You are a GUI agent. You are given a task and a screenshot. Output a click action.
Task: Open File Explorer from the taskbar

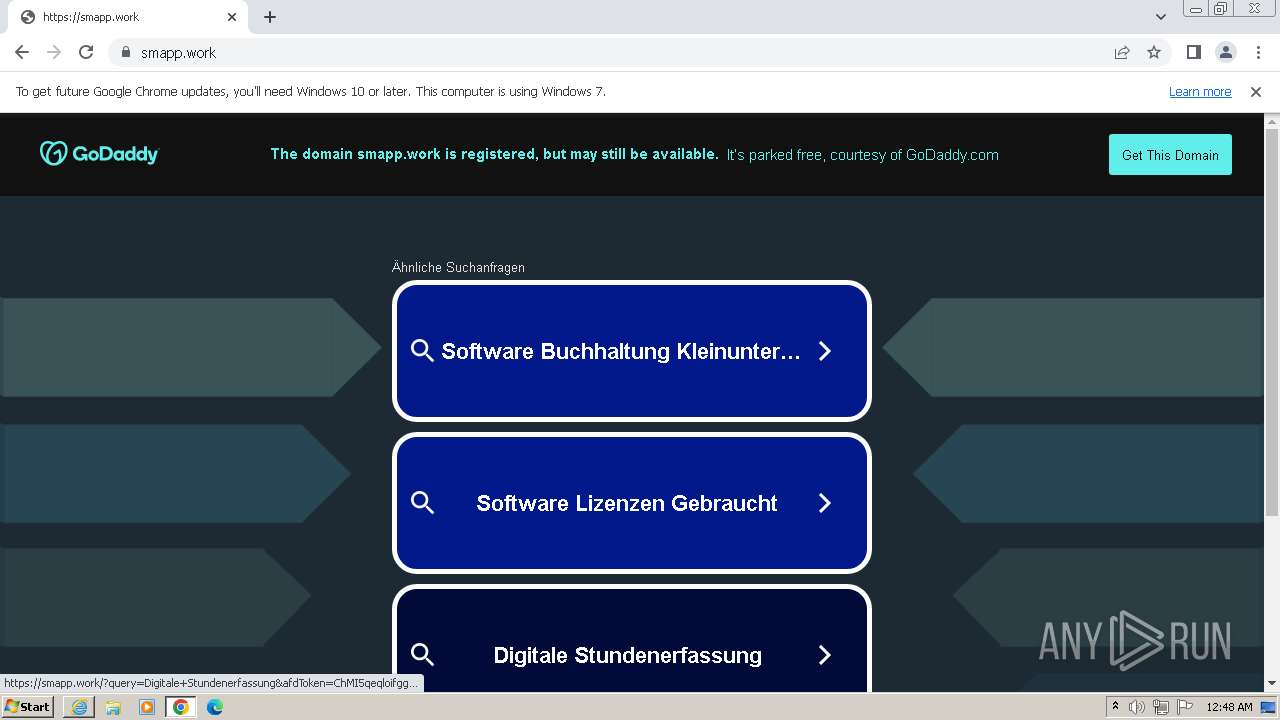coord(113,707)
